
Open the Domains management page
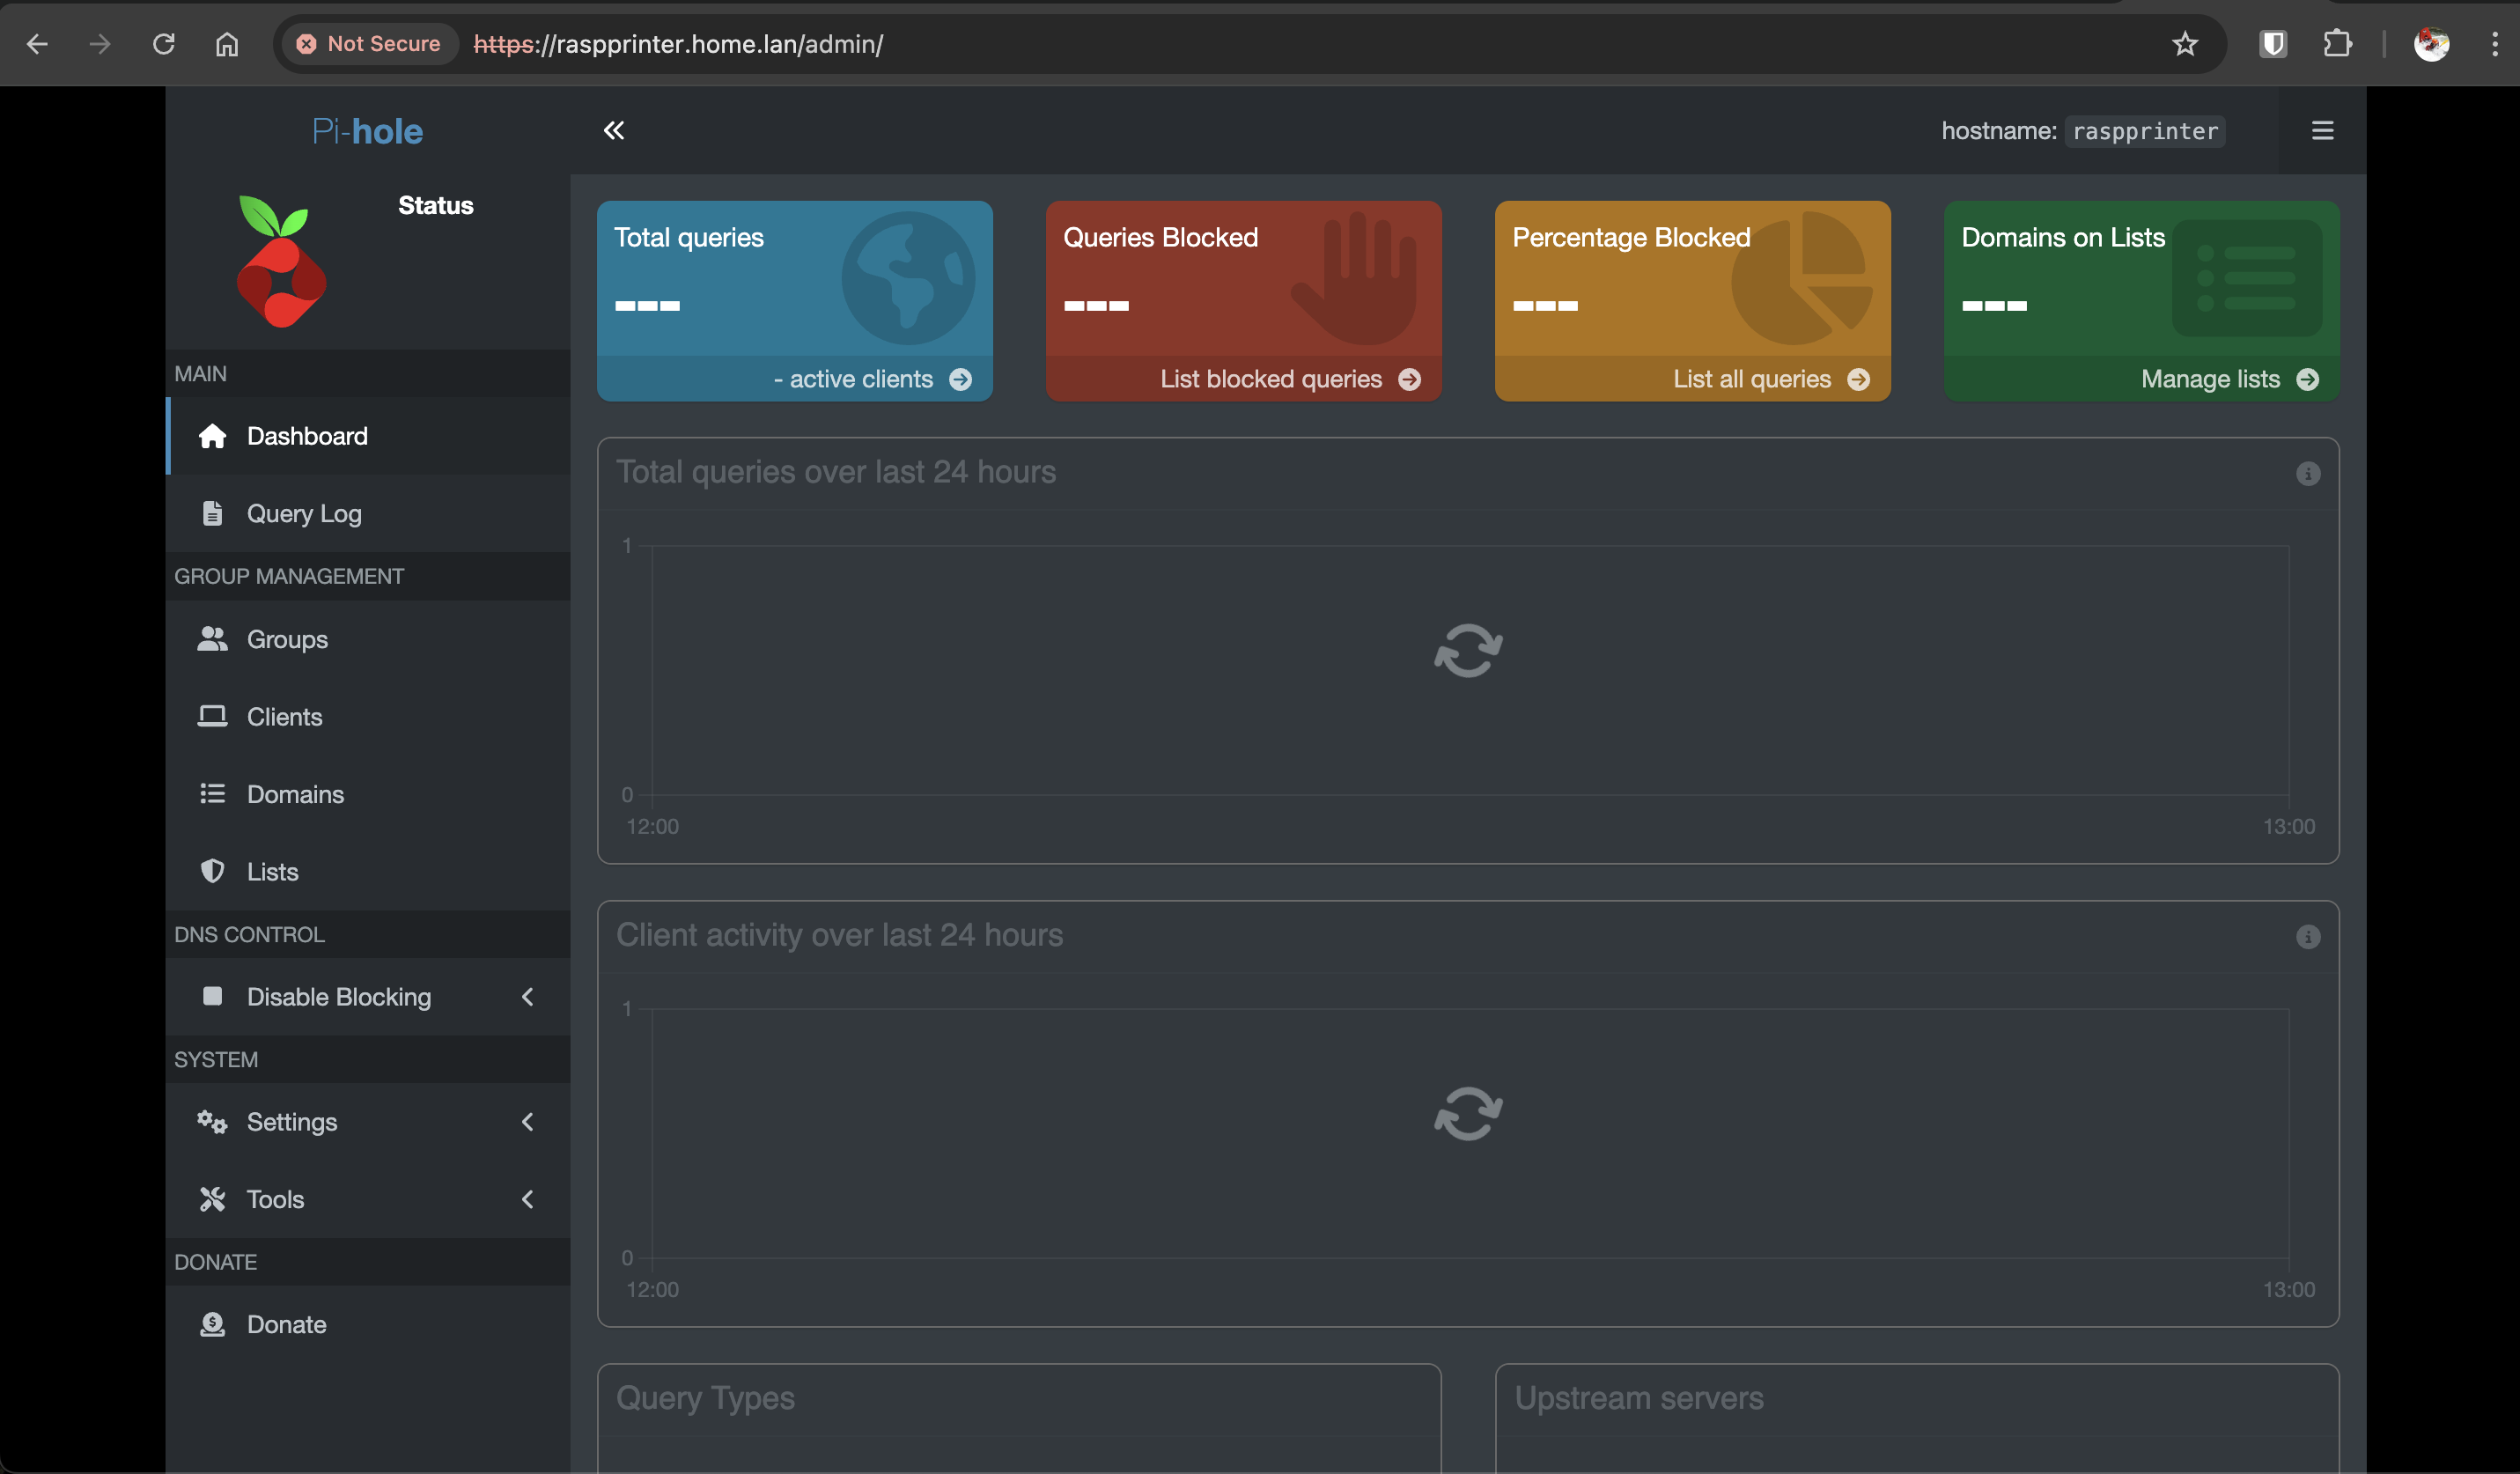click(295, 794)
